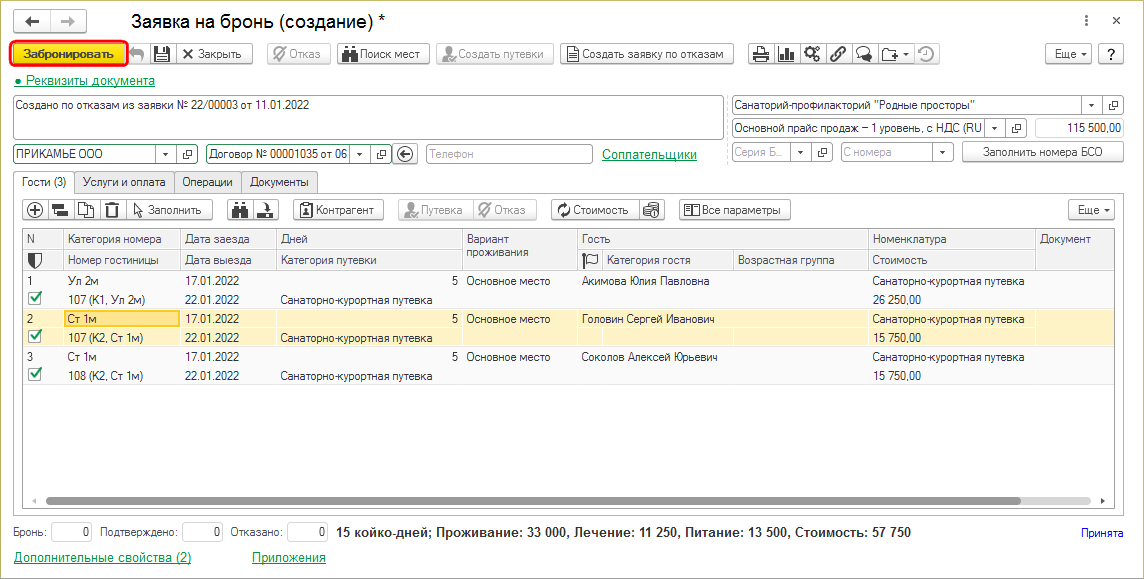This screenshot has width=1144, height=579.
Task: Open reports via the bar chart icon
Action: 786,54
